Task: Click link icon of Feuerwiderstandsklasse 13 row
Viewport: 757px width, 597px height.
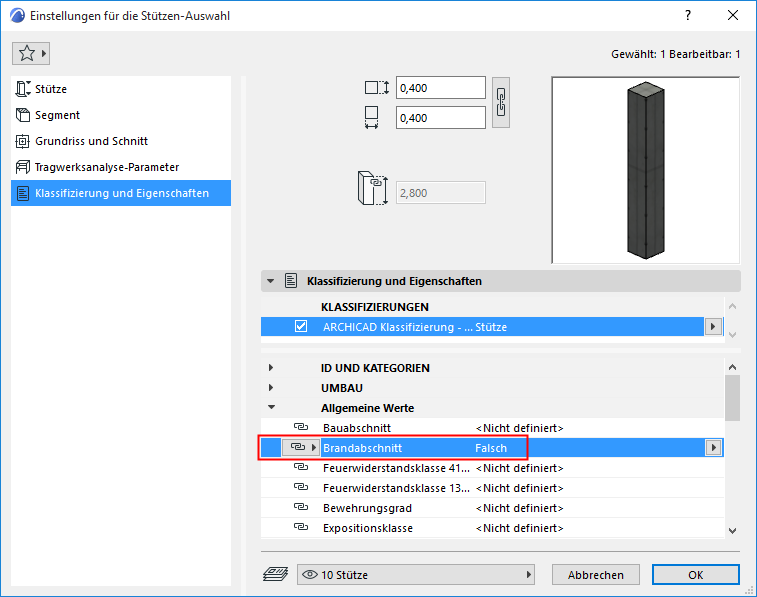Action: [x=301, y=487]
